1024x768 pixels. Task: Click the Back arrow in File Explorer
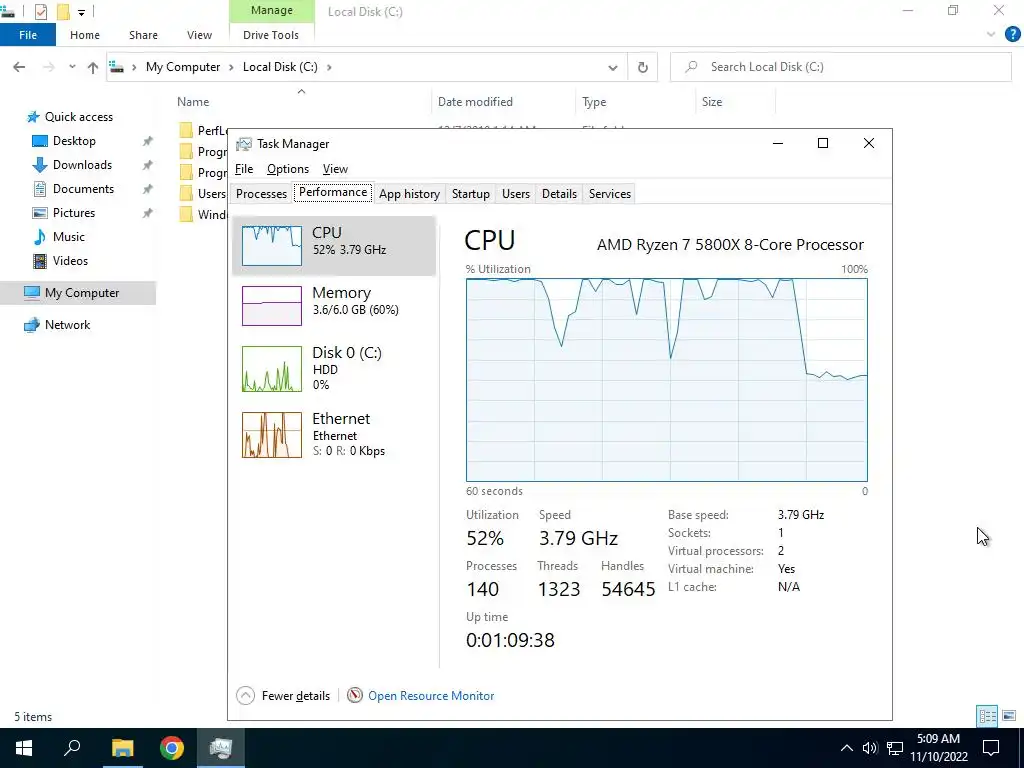19,67
